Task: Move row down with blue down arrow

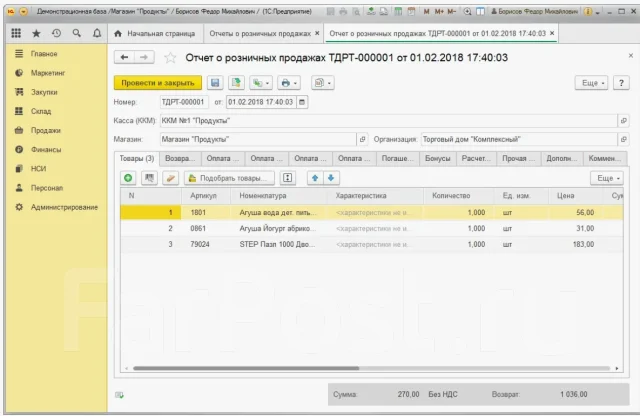Action: [x=331, y=178]
